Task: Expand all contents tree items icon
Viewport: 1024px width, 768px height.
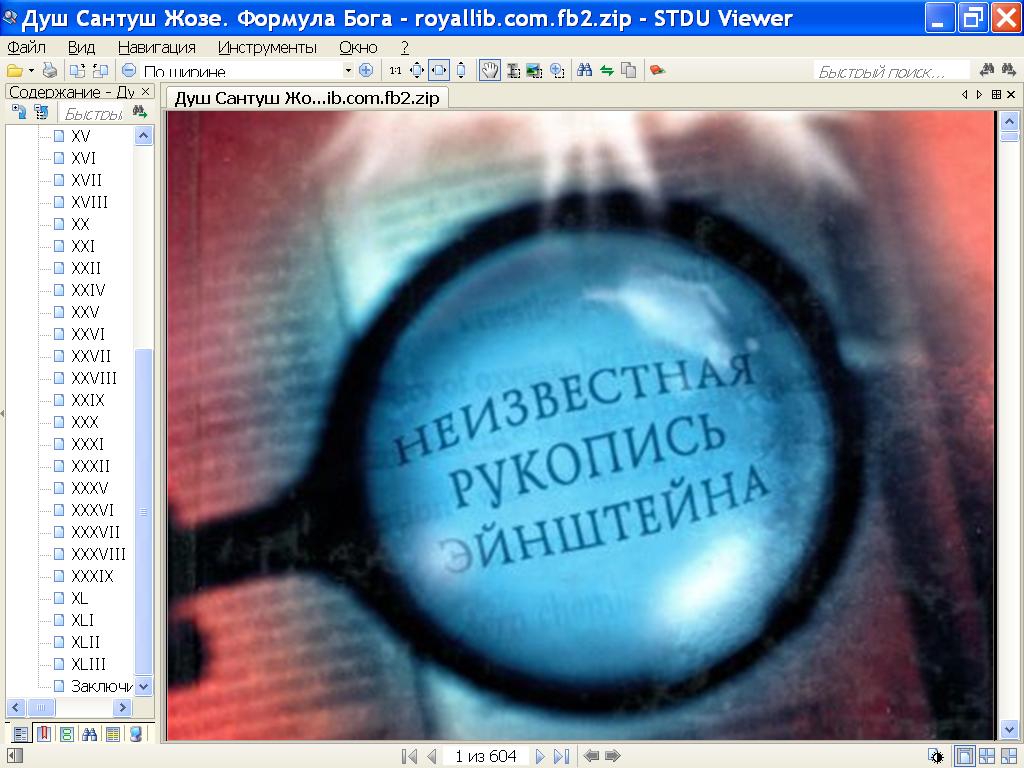Action: click(19, 112)
